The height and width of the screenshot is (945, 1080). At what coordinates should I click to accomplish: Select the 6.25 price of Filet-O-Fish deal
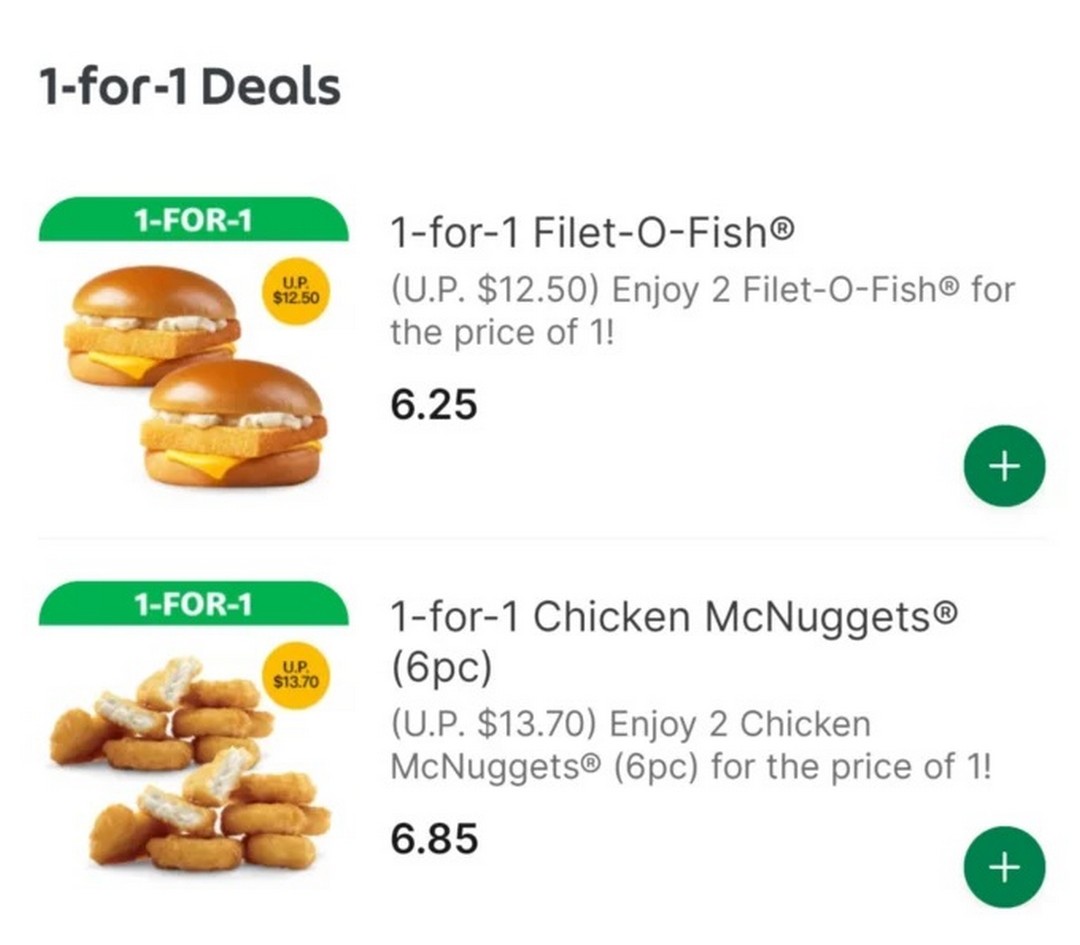point(433,404)
